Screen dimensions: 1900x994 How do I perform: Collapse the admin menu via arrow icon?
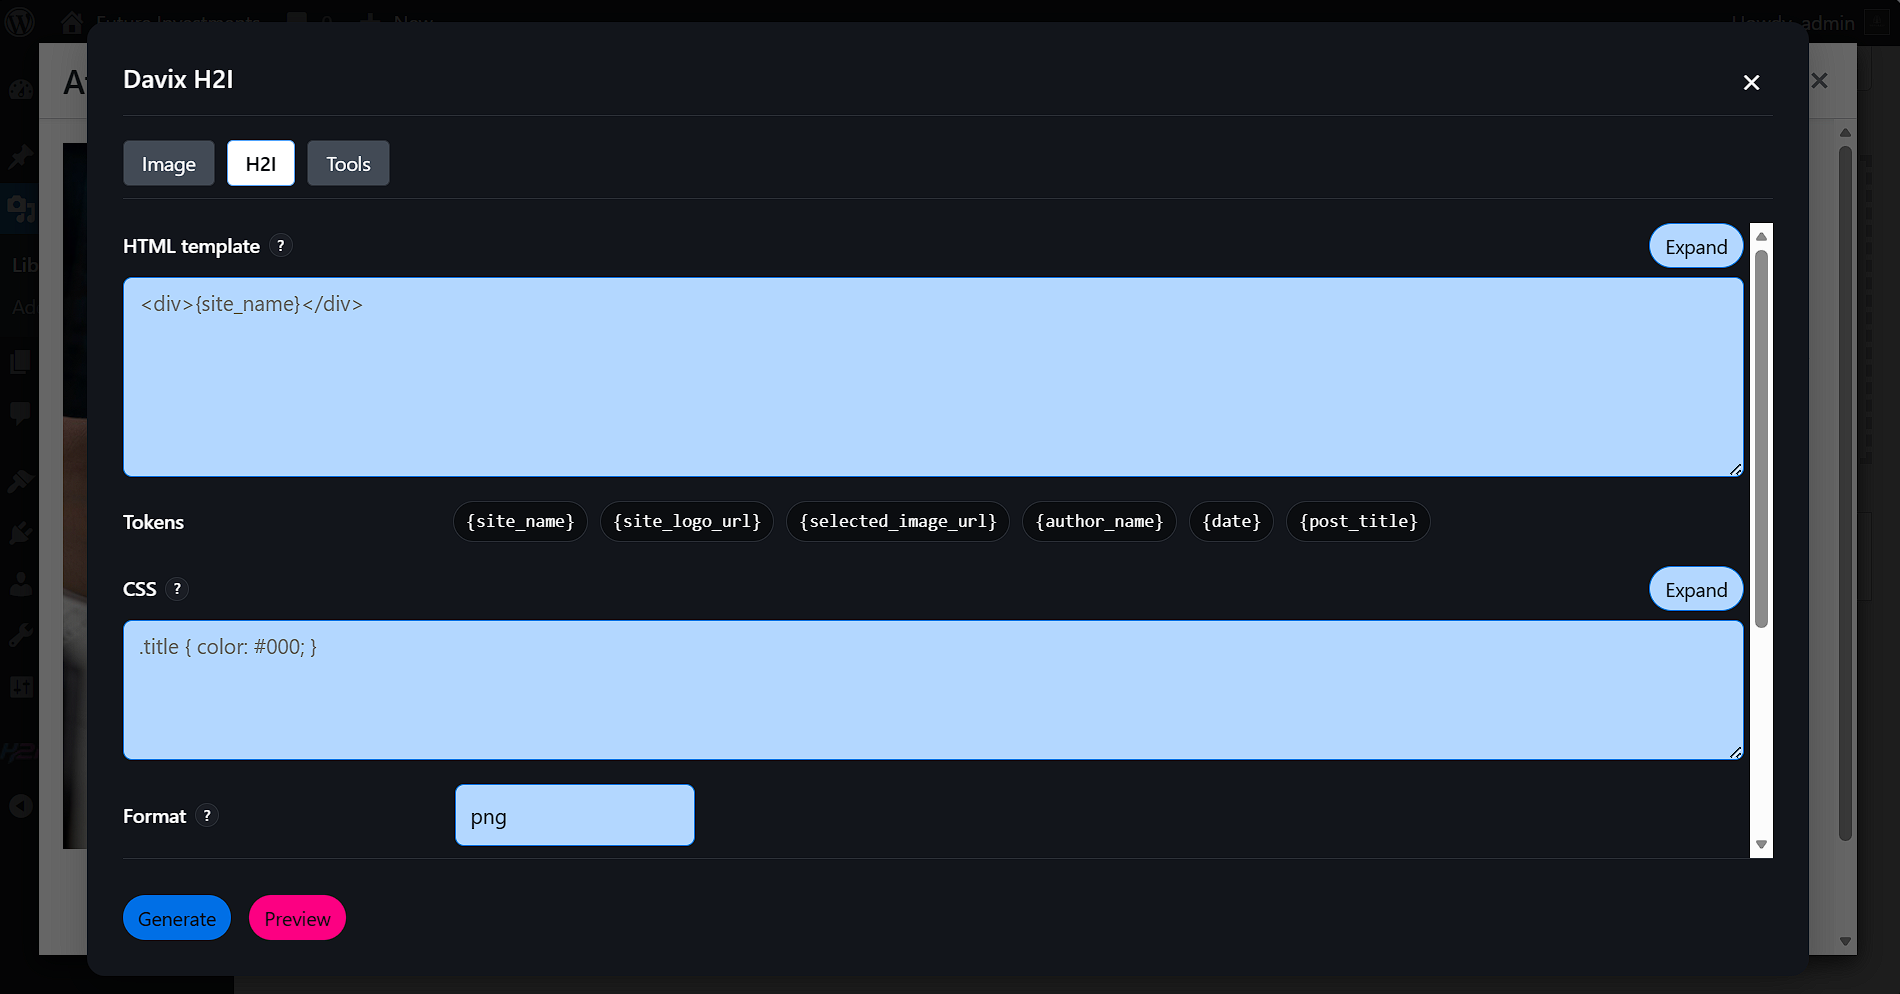20,805
